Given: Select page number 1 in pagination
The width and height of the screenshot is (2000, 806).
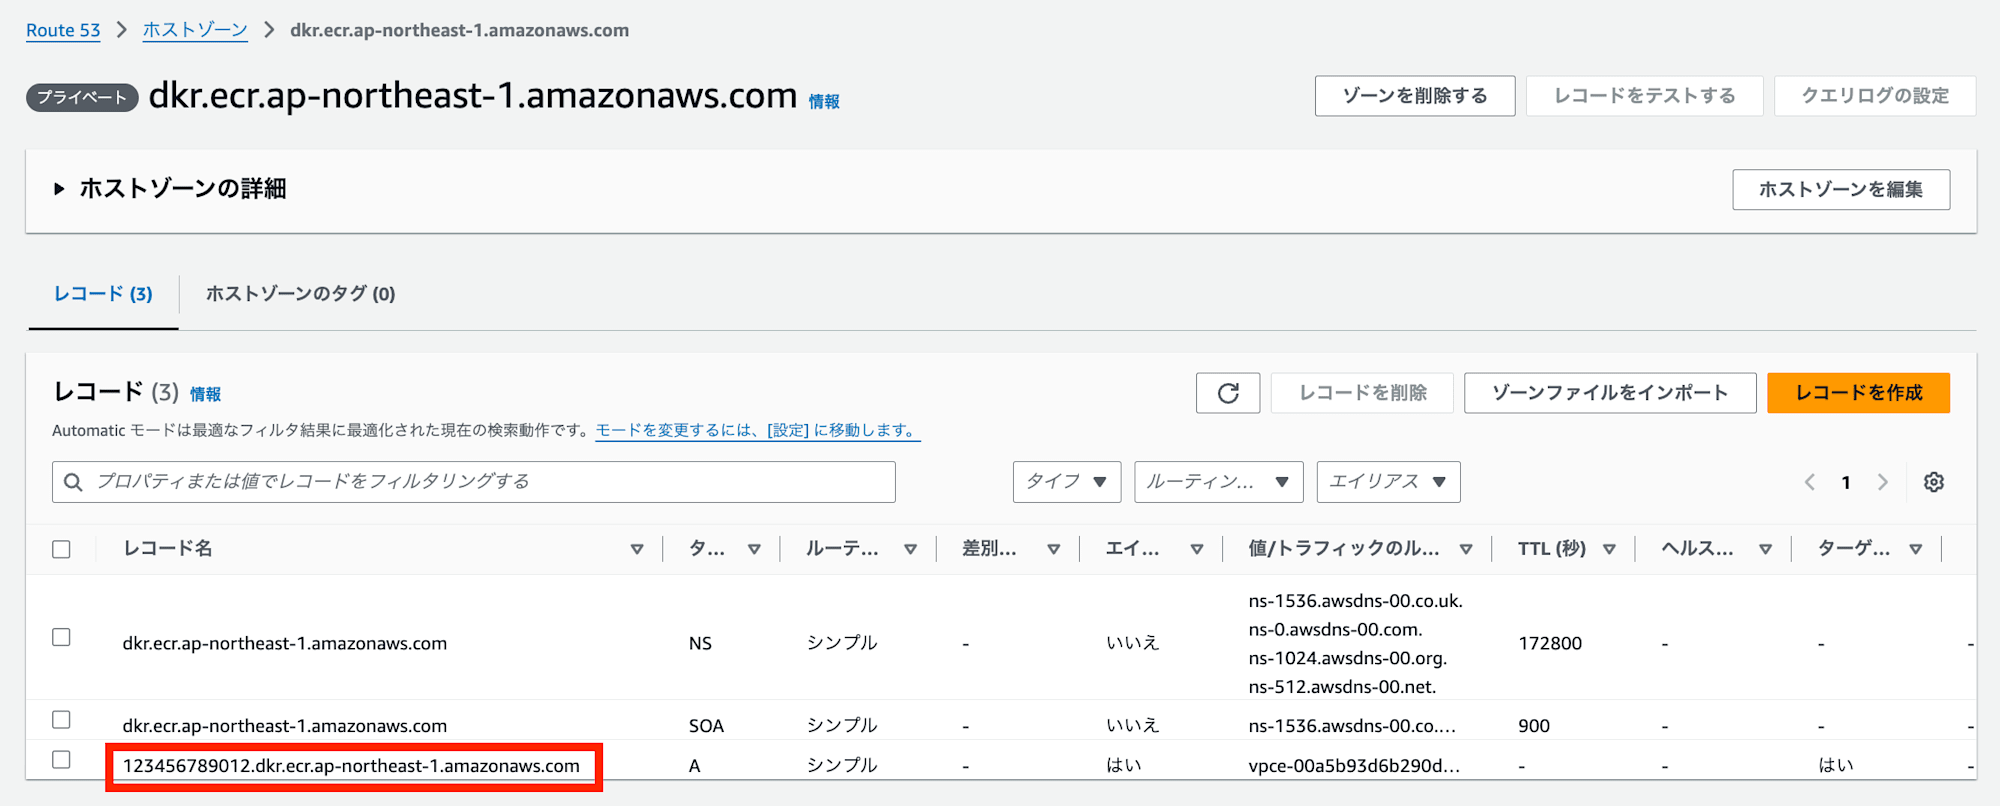Looking at the screenshot, I should pos(1846,483).
